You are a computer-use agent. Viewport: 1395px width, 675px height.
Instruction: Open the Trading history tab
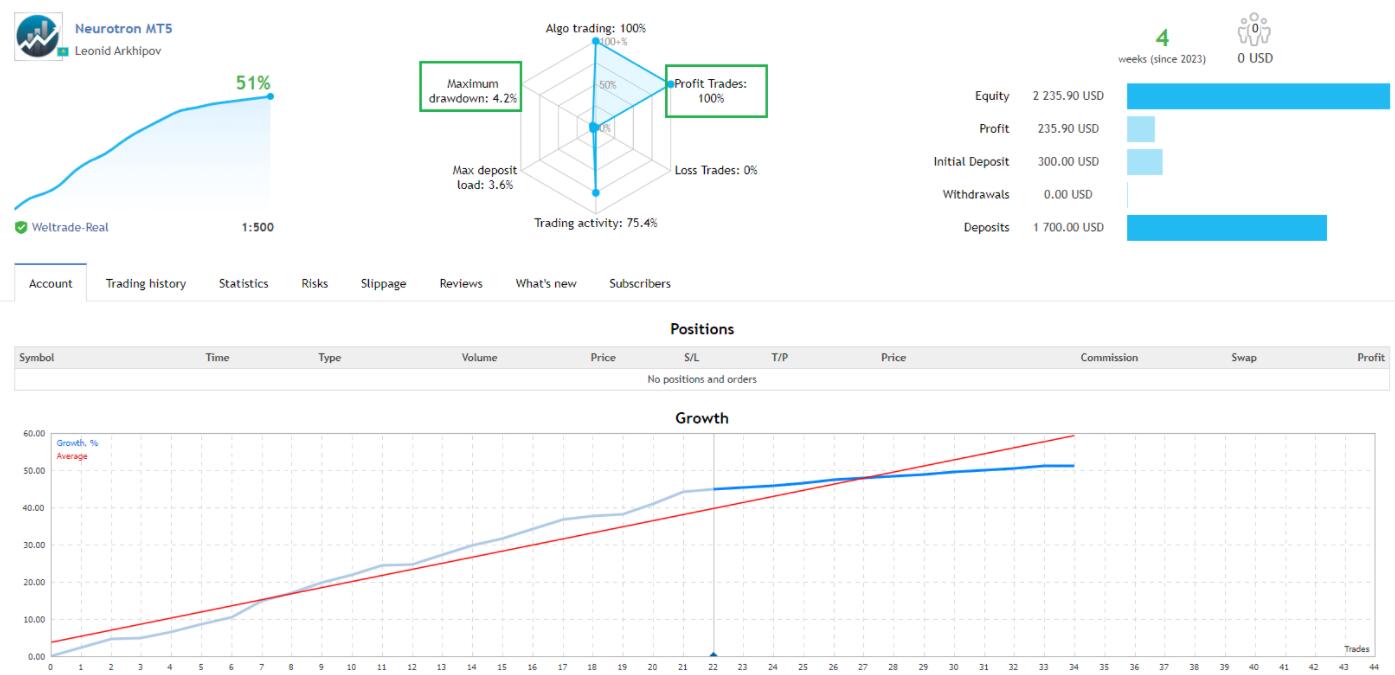(x=146, y=284)
